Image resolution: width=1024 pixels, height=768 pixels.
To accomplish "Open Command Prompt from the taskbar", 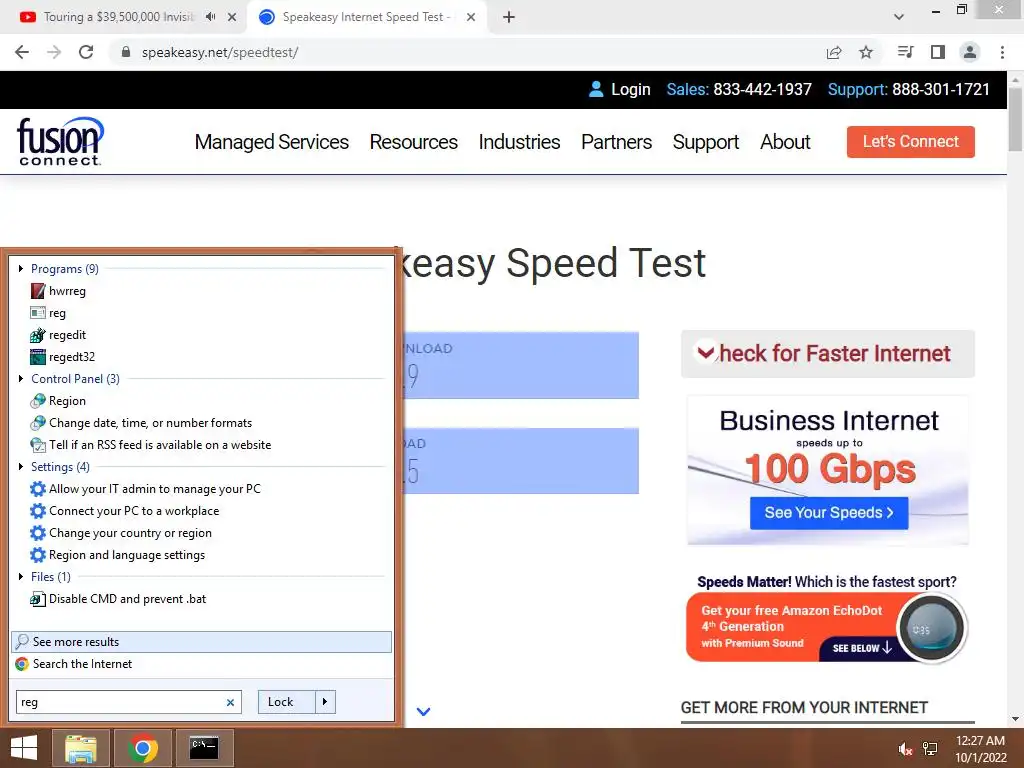I will coord(204,748).
